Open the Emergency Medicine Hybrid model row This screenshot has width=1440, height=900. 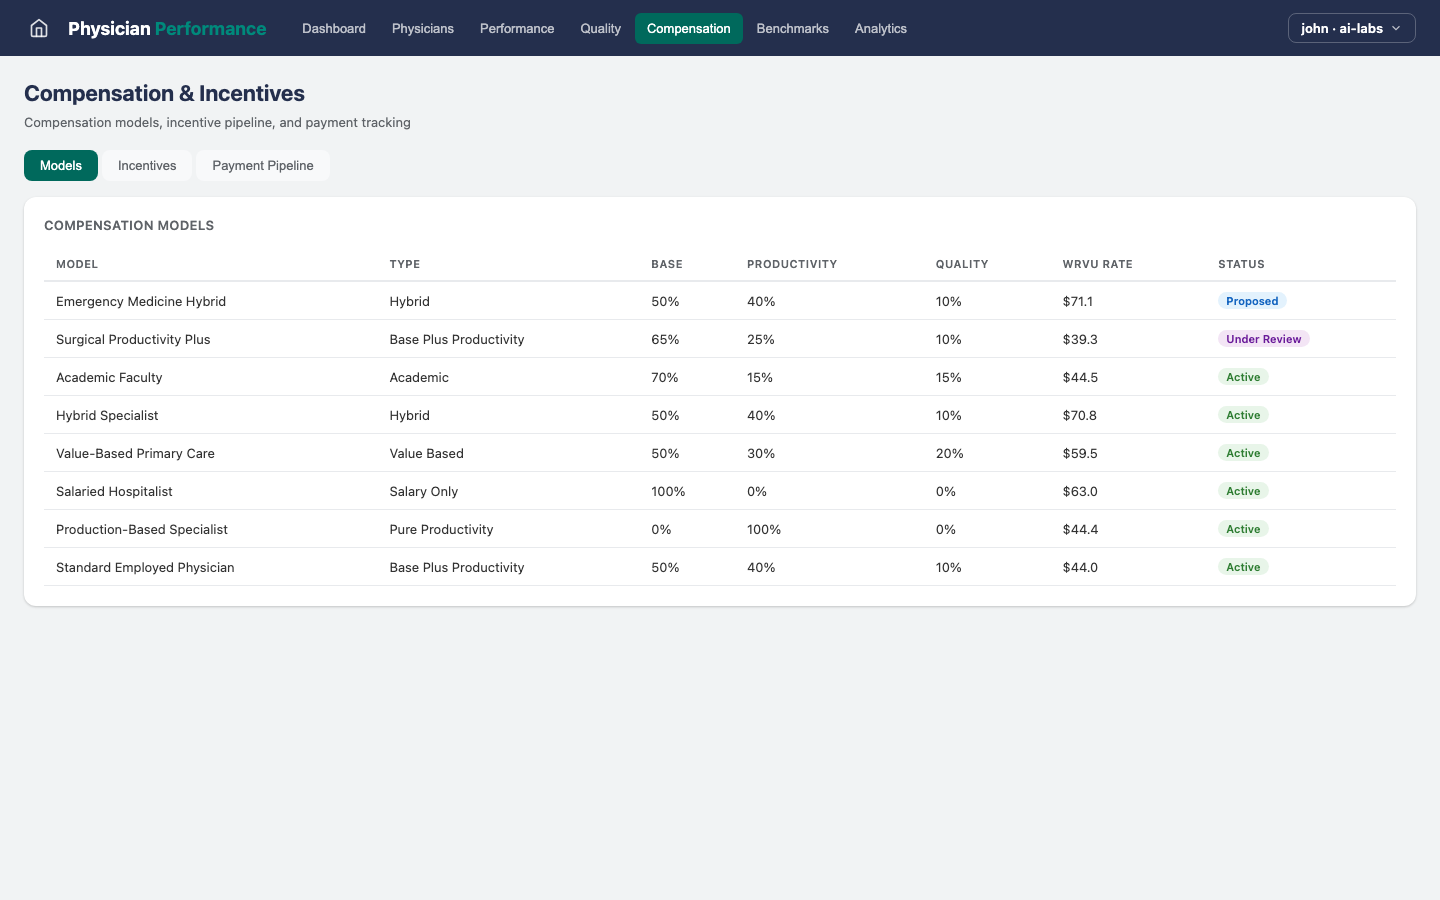[x=141, y=301]
